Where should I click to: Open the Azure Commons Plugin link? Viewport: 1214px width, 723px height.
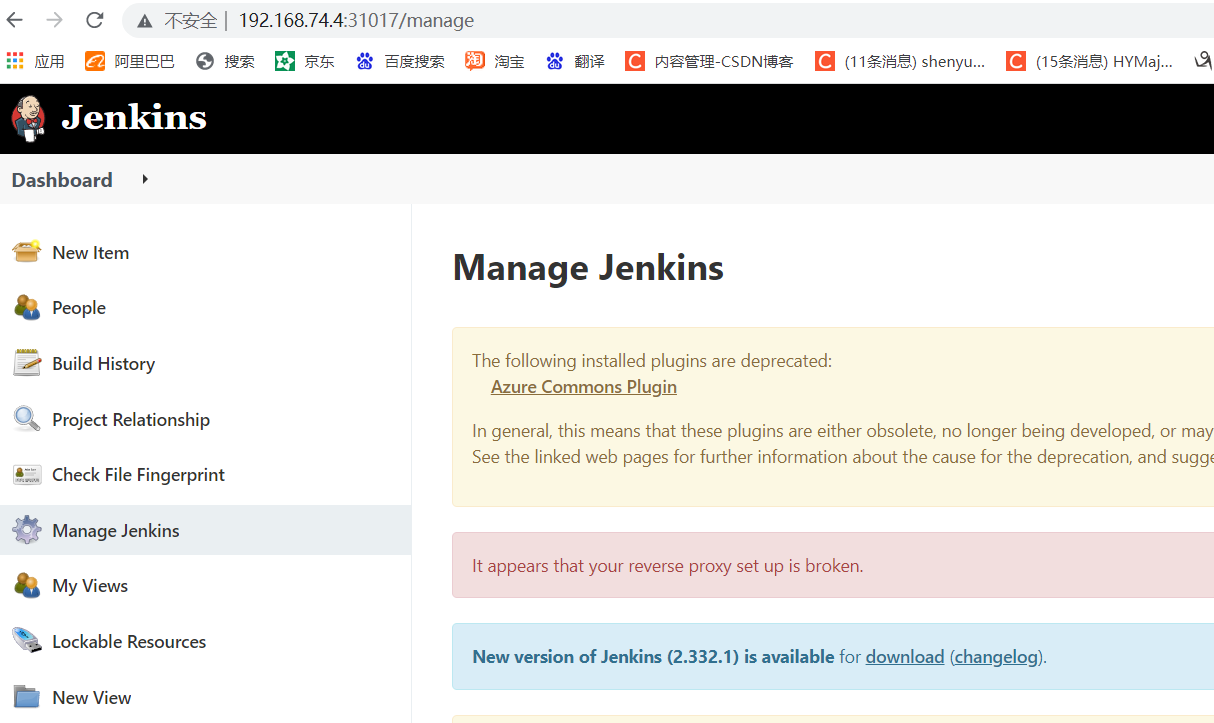click(583, 387)
